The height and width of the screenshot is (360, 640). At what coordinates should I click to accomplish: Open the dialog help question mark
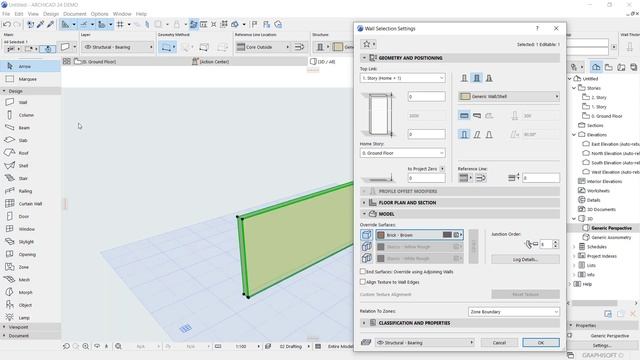(x=537, y=28)
